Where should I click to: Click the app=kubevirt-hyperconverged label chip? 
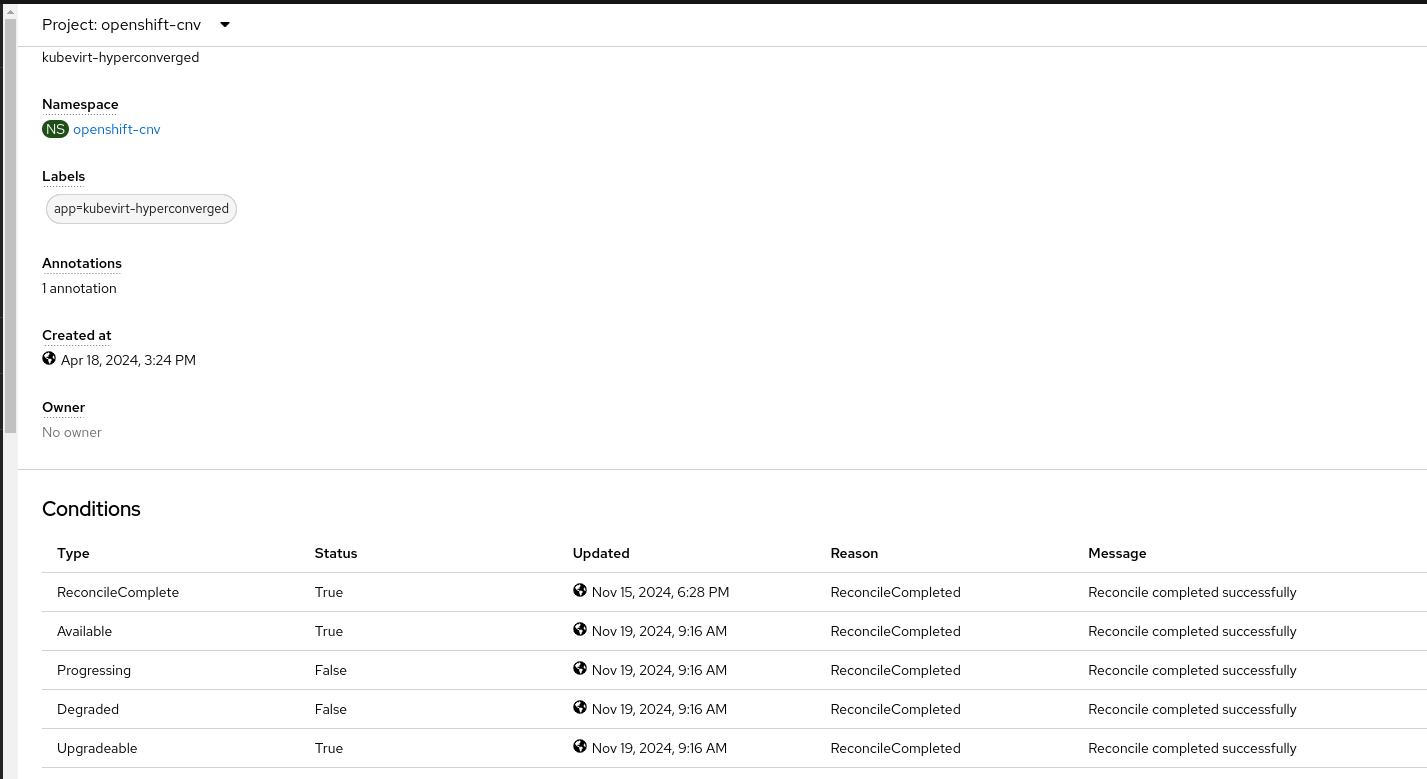click(141, 209)
